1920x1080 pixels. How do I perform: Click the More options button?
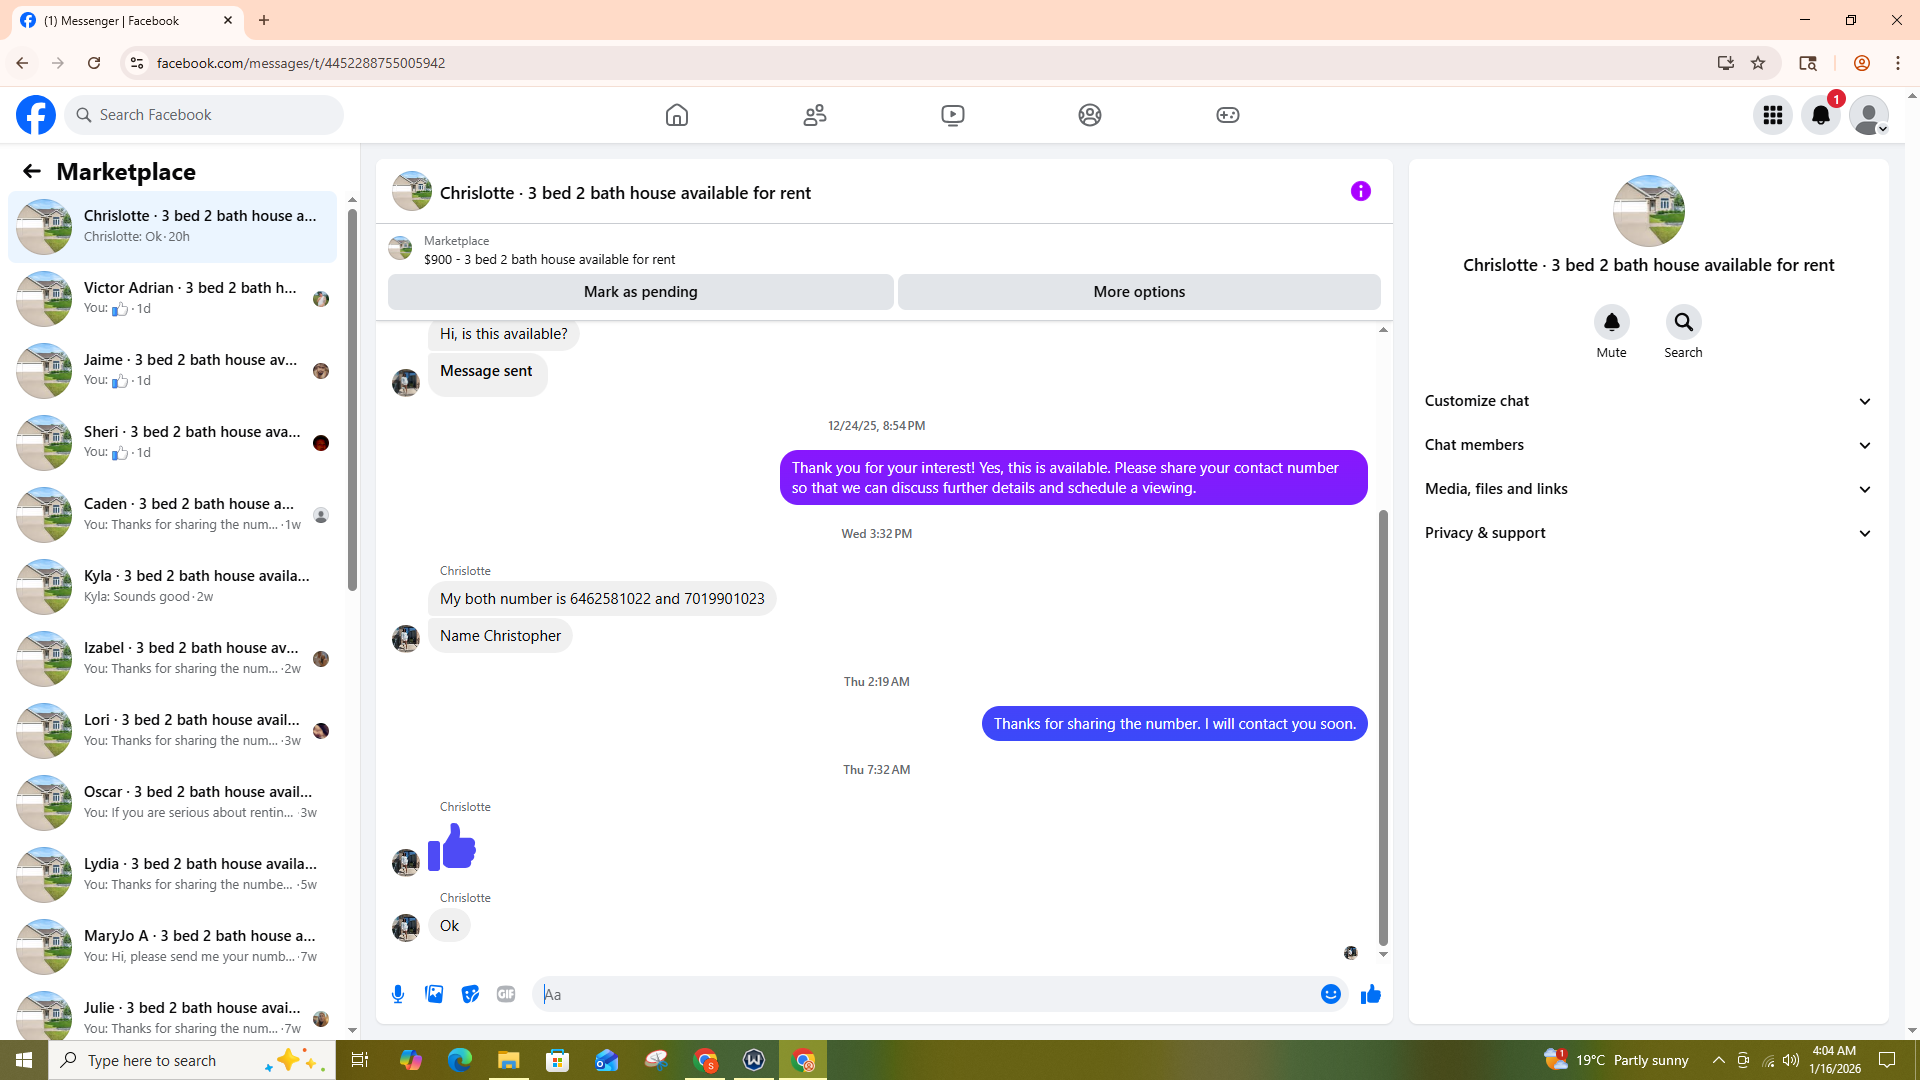coord(1139,292)
